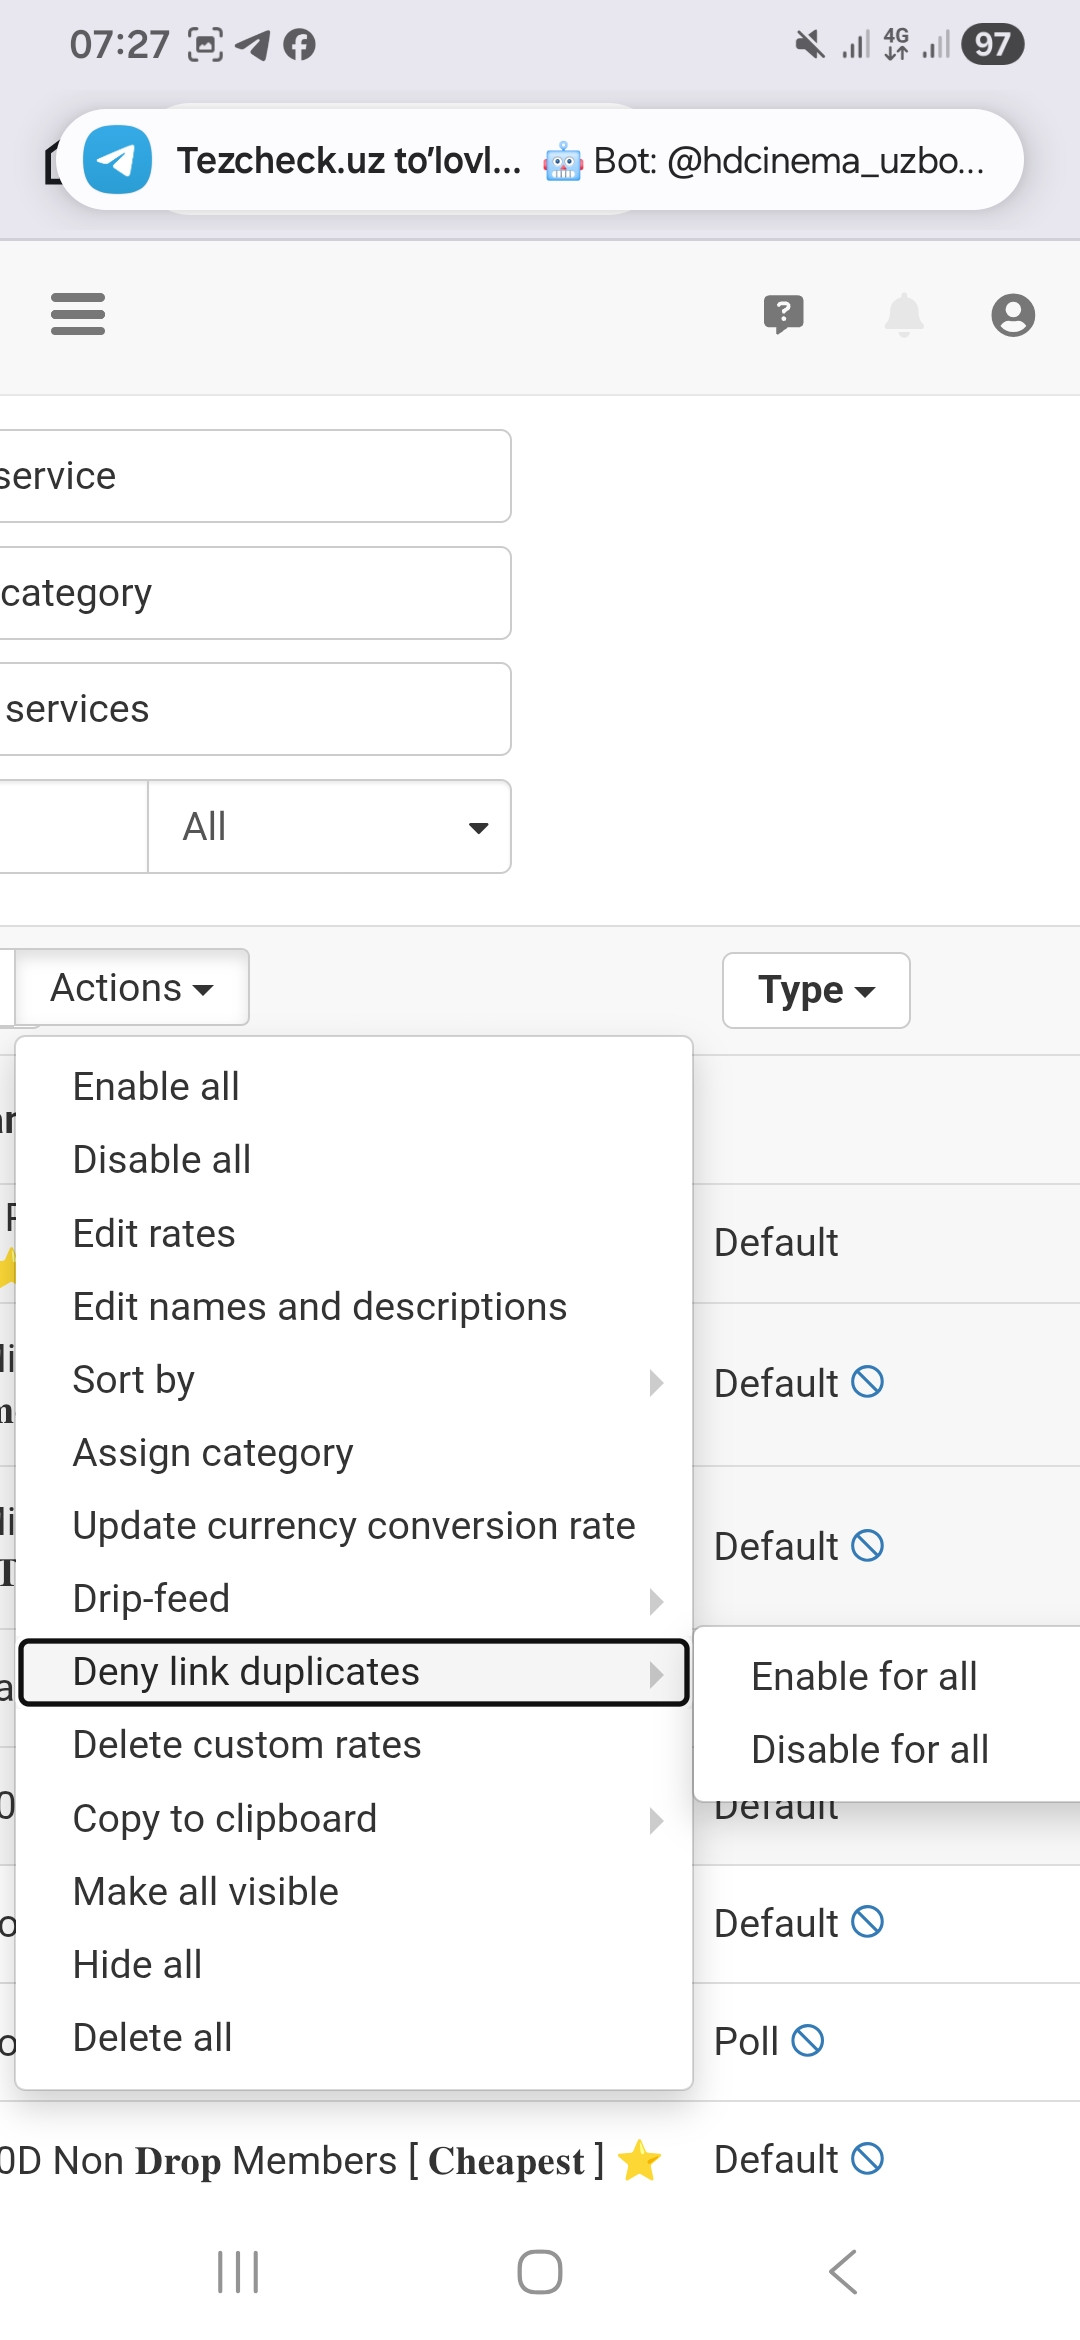Choose Edit names and descriptions
This screenshot has height=2340, width=1080.
[354, 1306]
